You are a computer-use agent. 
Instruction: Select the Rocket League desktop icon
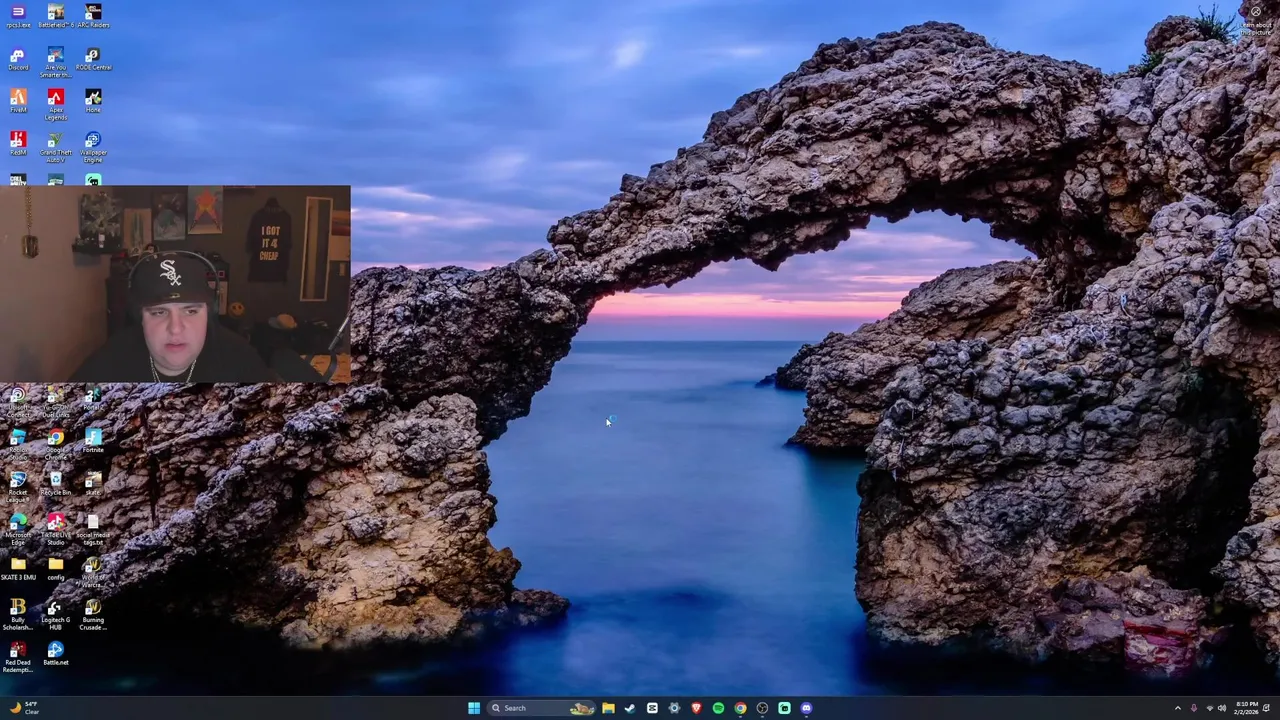click(18, 486)
